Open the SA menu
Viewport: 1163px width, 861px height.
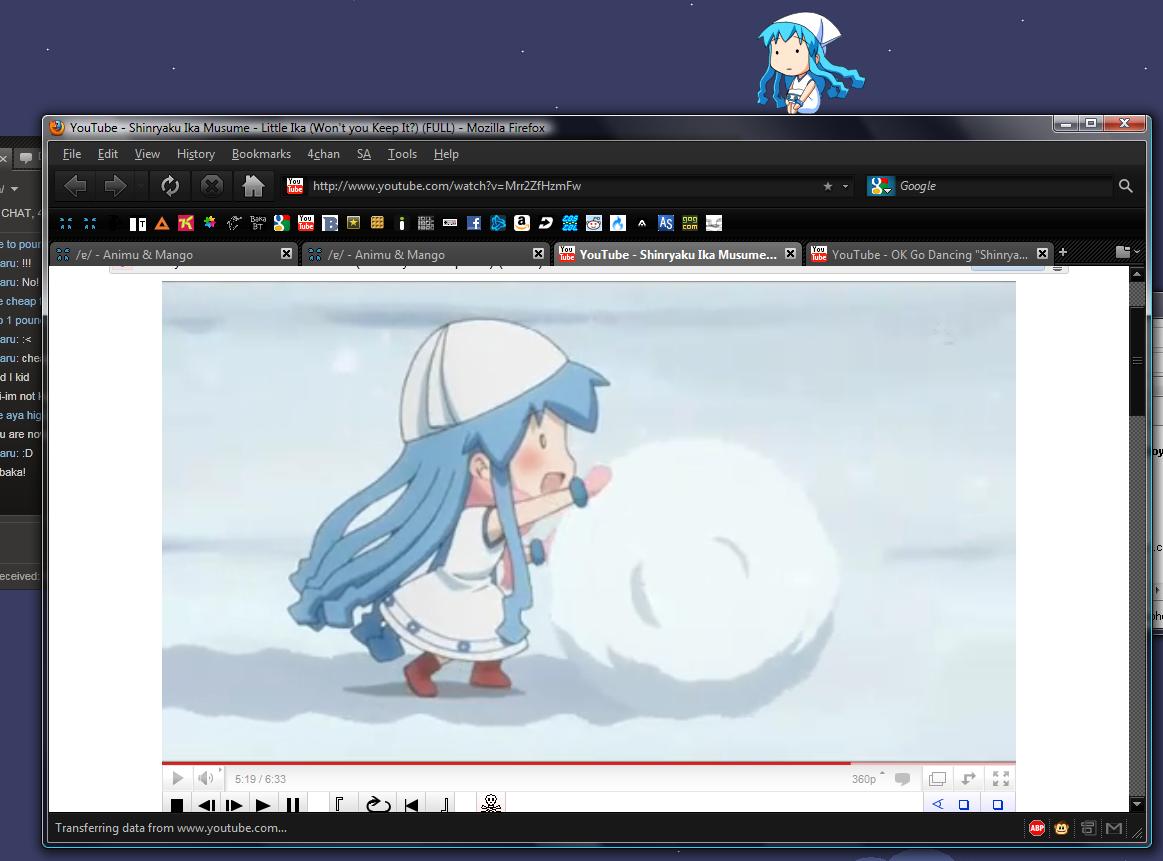[x=363, y=154]
